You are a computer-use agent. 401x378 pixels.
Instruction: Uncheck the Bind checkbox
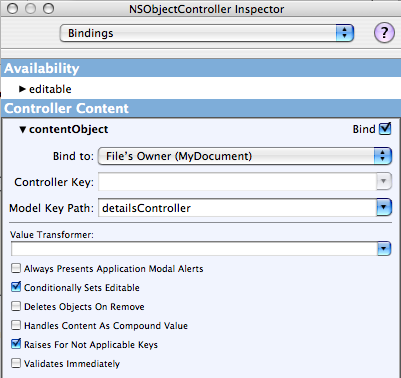coord(385,129)
